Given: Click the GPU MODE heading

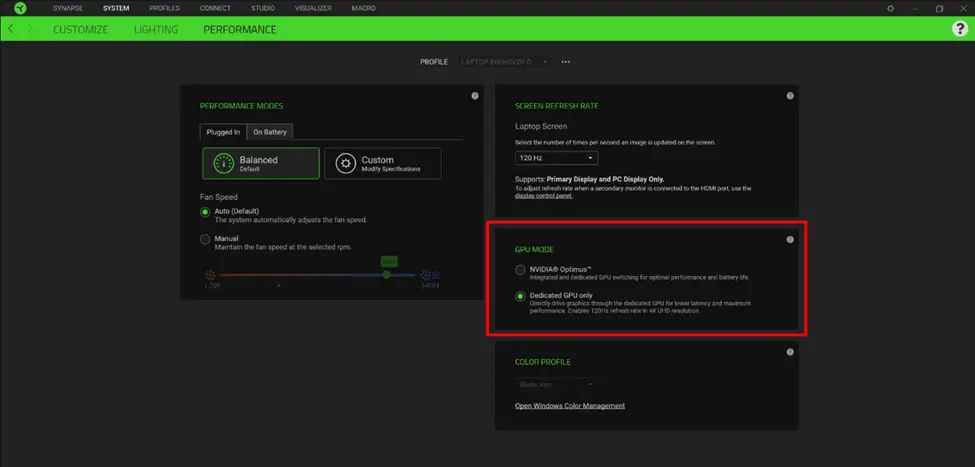Looking at the screenshot, I should pyautogui.click(x=534, y=249).
